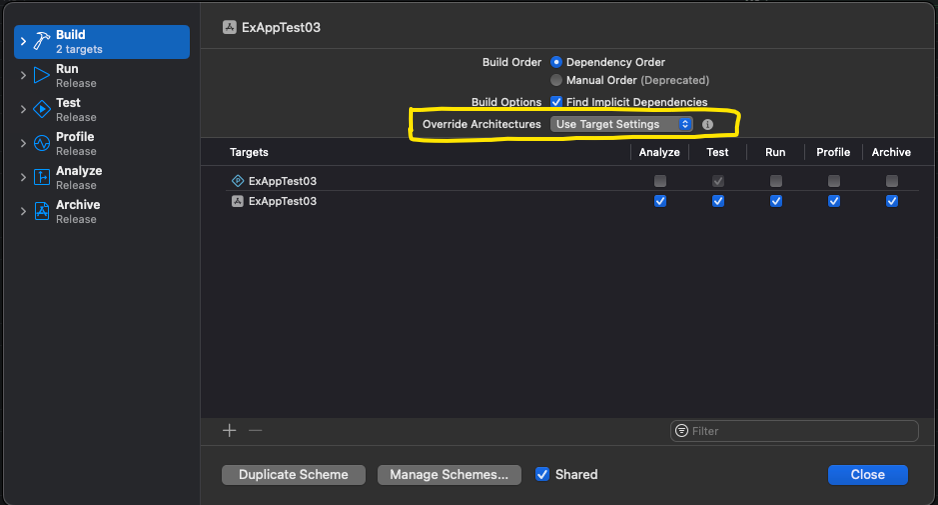The image size is (938, 505).
Task: Click the Profile instrument icon in sidebar
Action: tap(41, 144)
